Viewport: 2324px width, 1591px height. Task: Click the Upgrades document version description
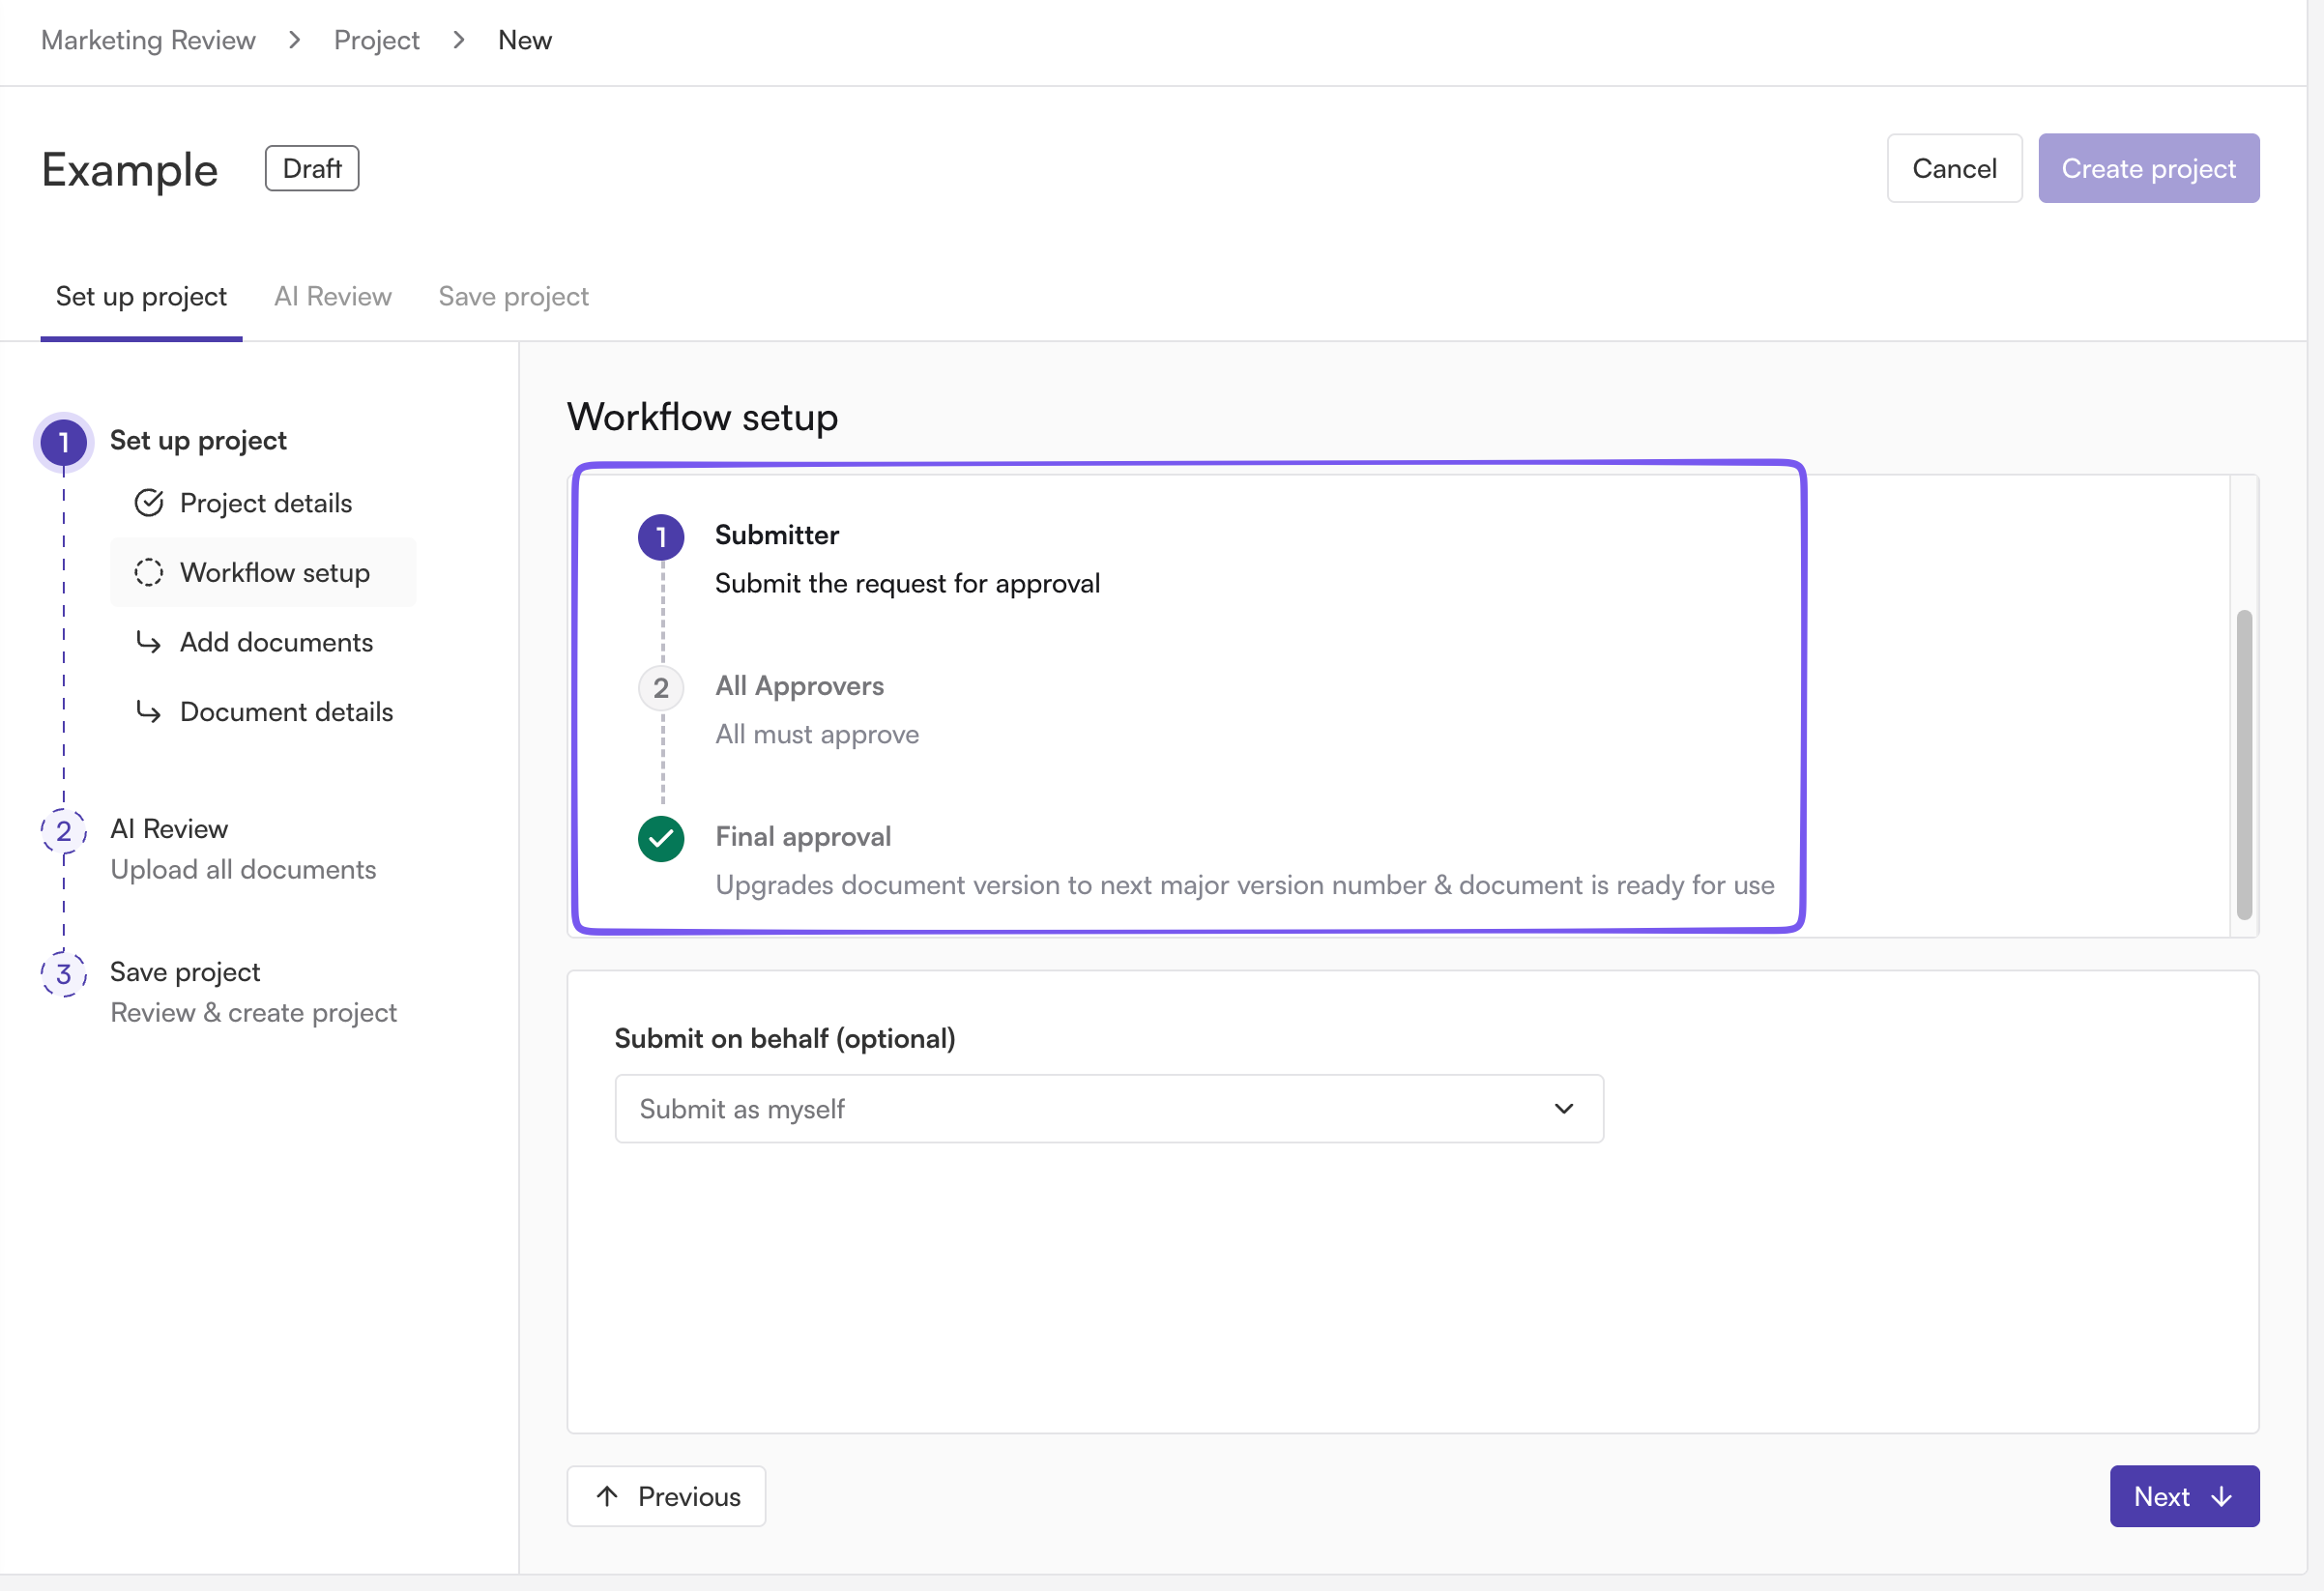(1245, 885)
